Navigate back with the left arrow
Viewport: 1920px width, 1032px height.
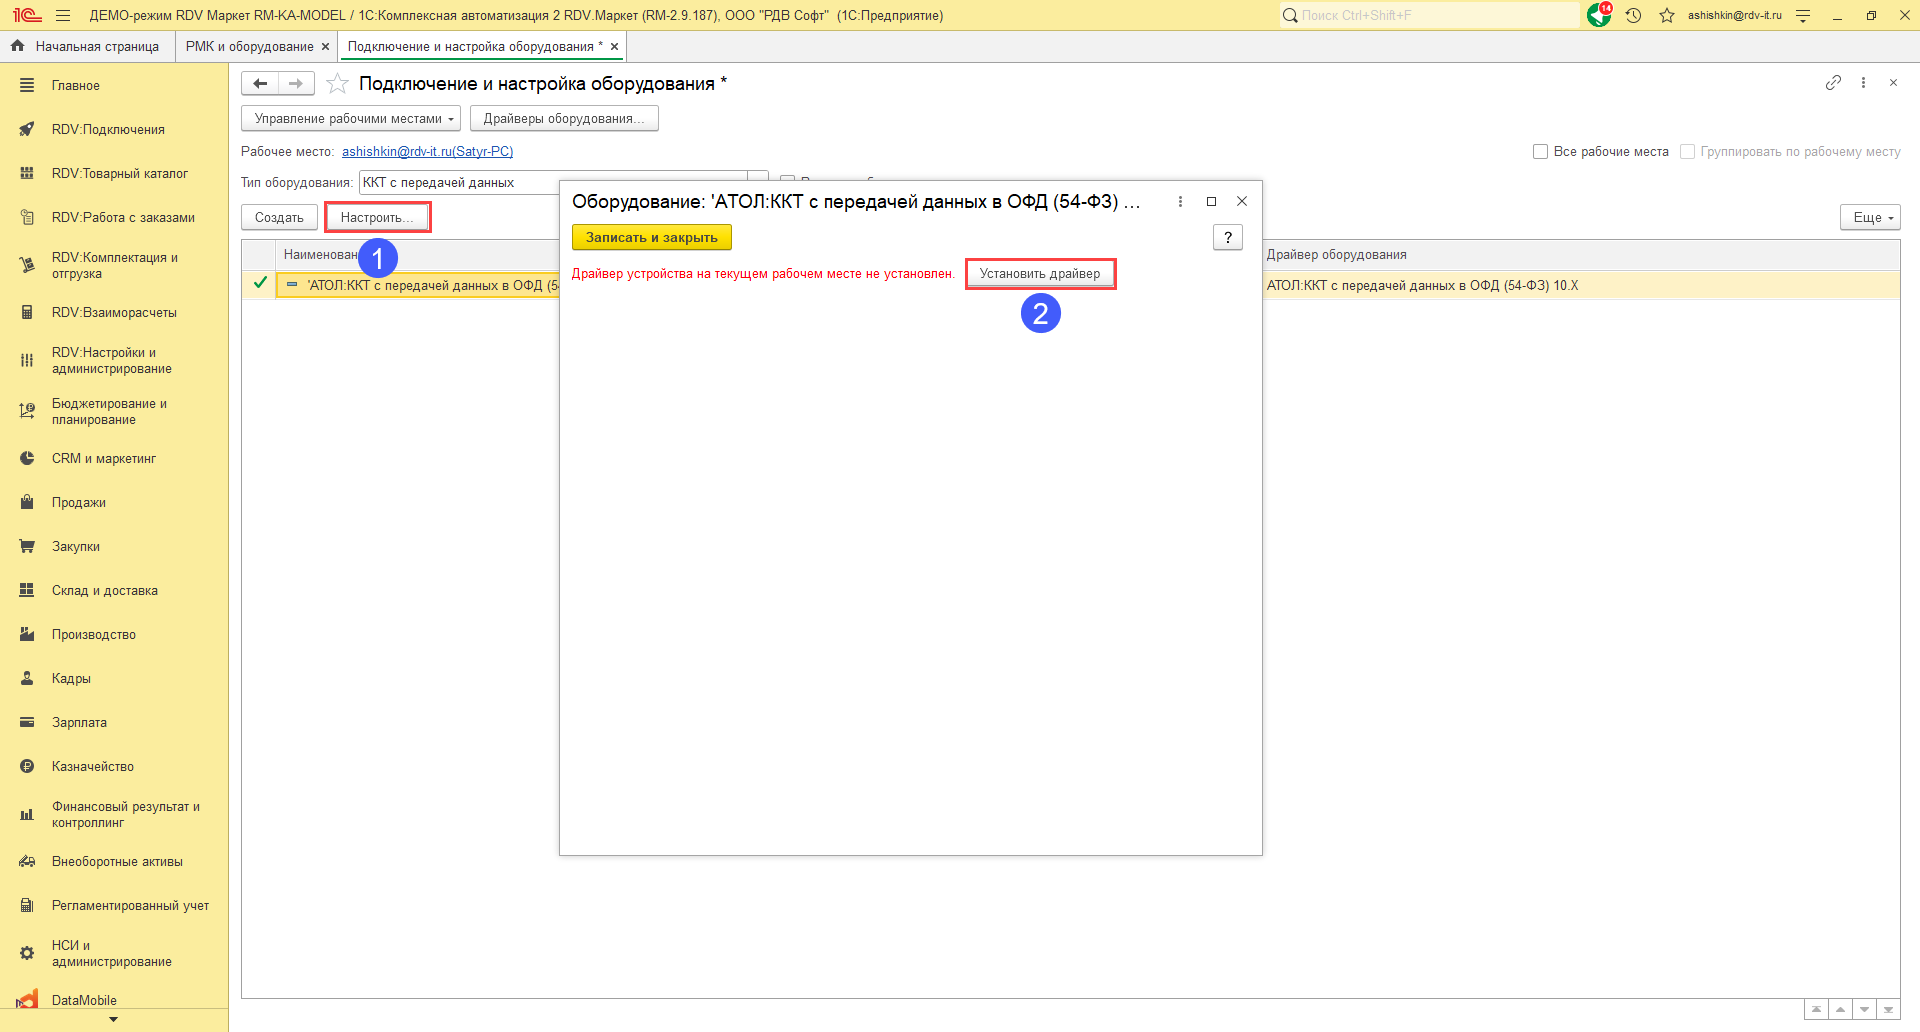[x=260, y=84]
